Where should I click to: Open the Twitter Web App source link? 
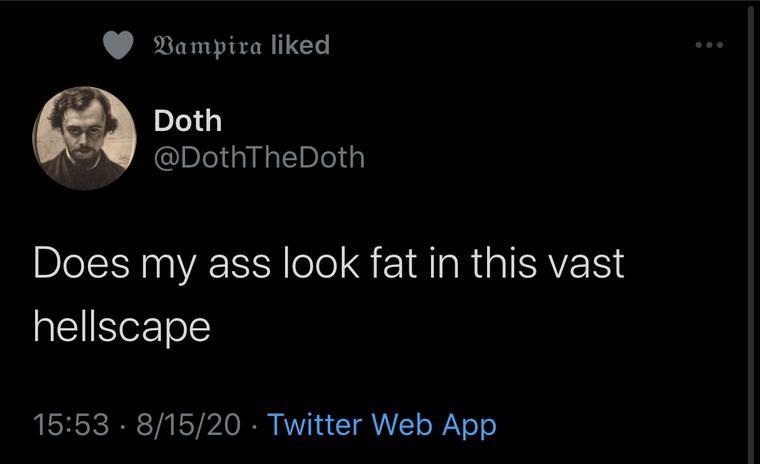382,425
